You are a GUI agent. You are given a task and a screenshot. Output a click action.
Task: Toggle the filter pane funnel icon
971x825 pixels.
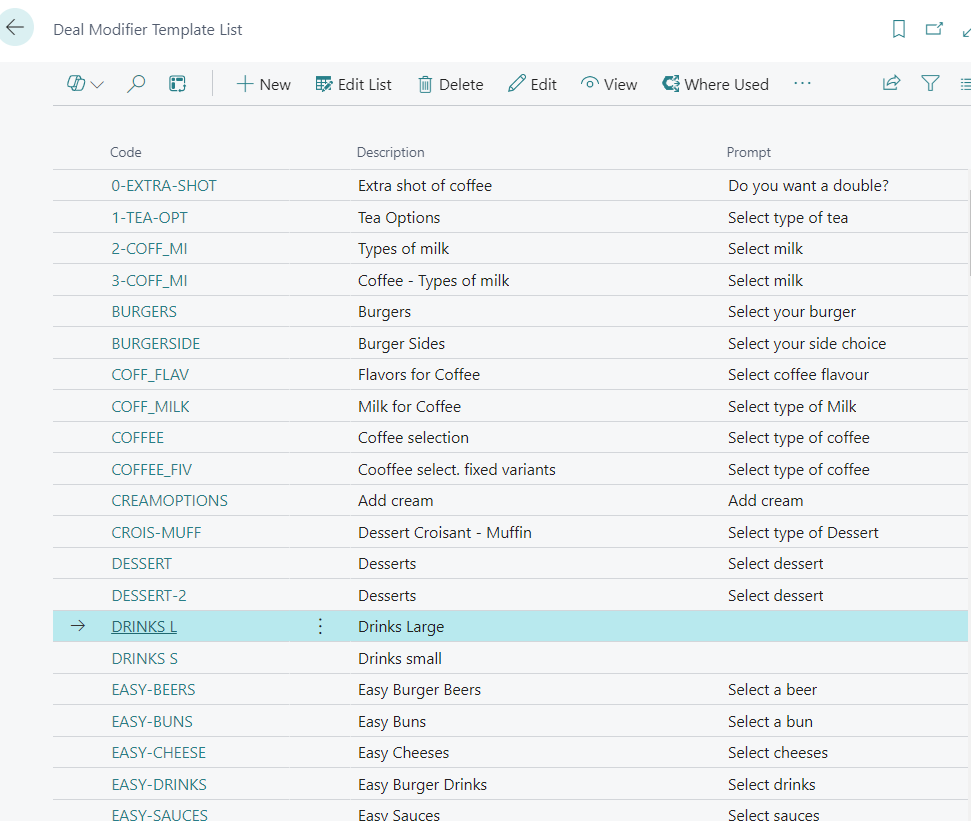930,84
